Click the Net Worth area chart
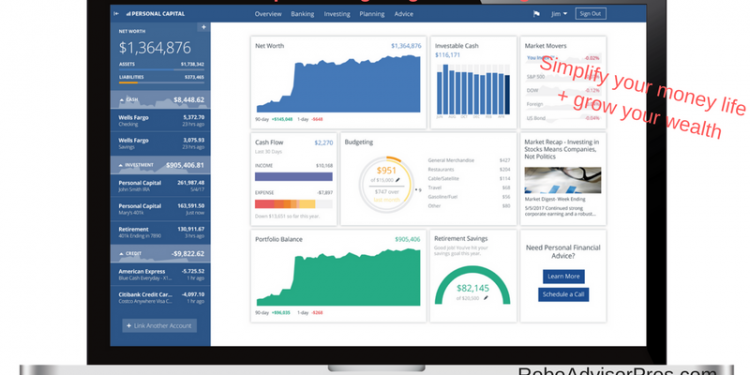The image size is (750, 375). (x=339, y=84)
